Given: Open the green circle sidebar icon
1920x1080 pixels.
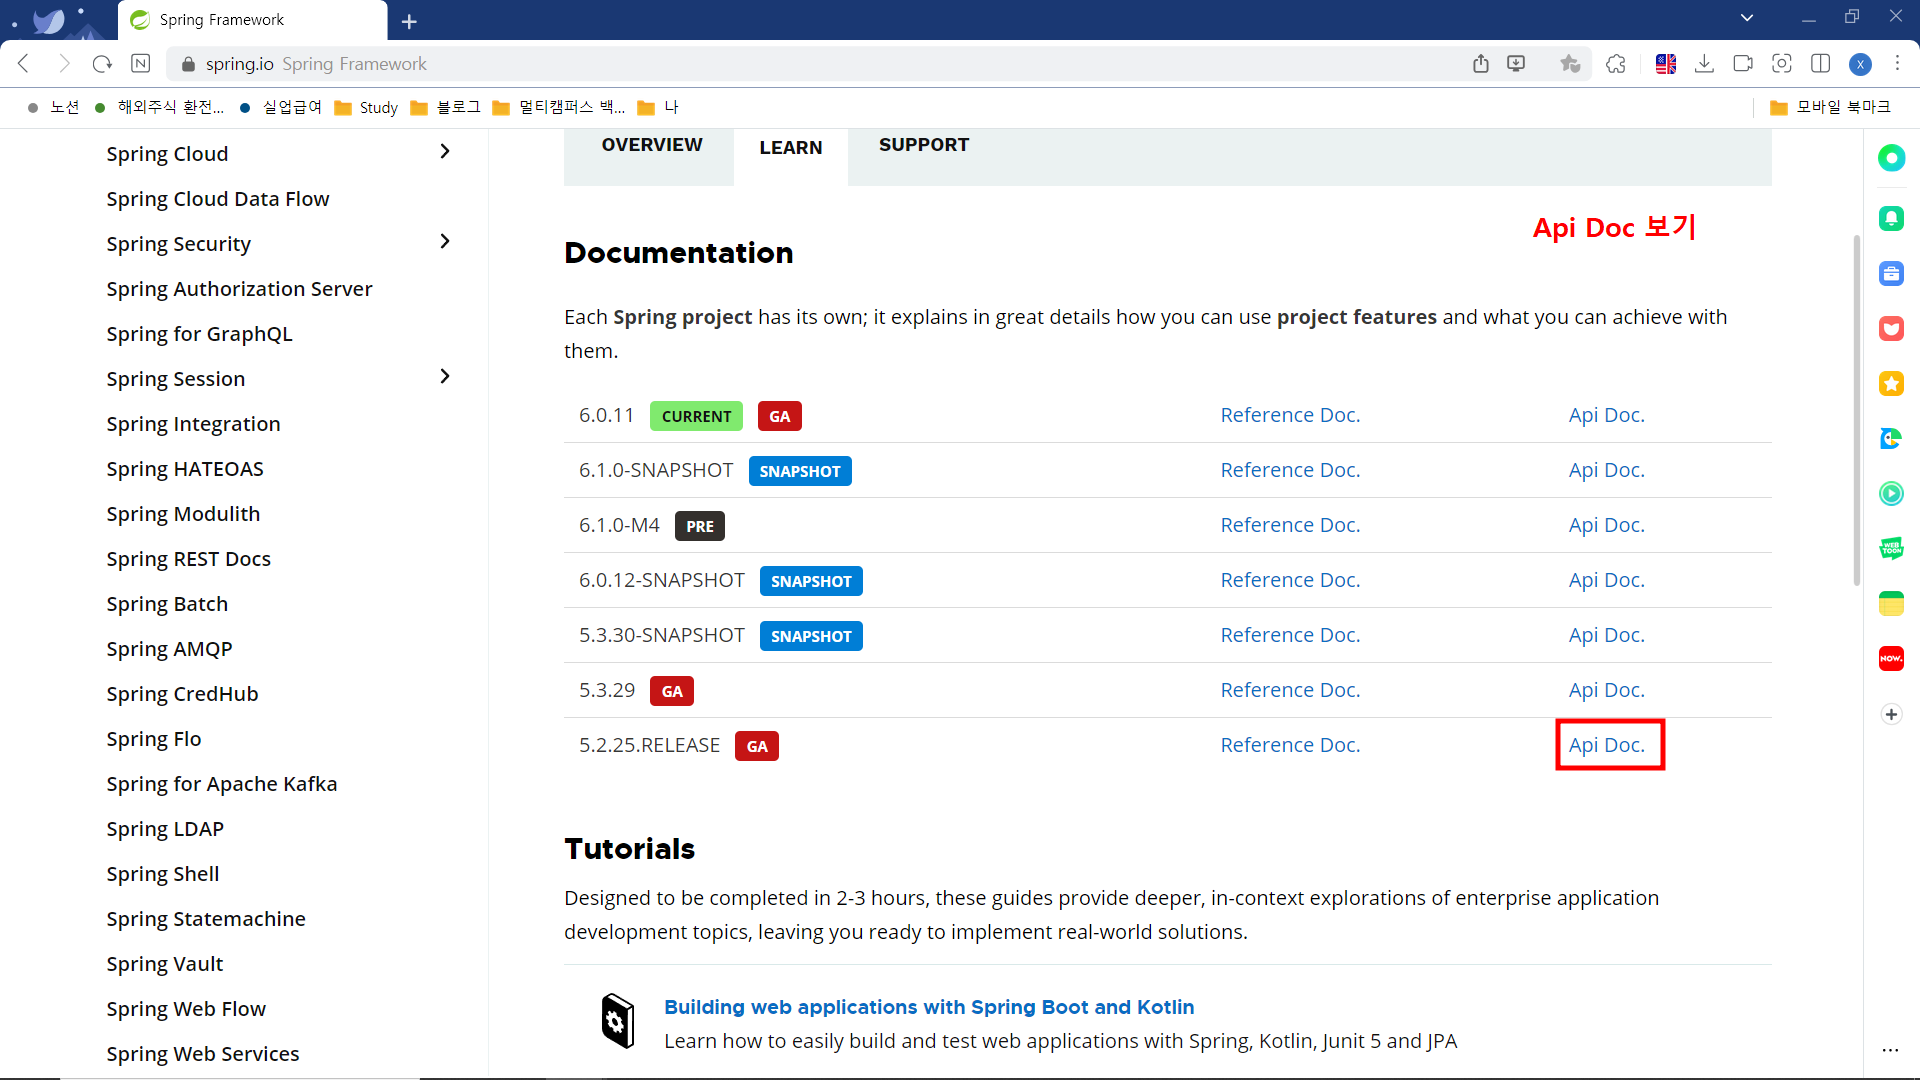Looking at the screenshot, I should click(1891, 158).
